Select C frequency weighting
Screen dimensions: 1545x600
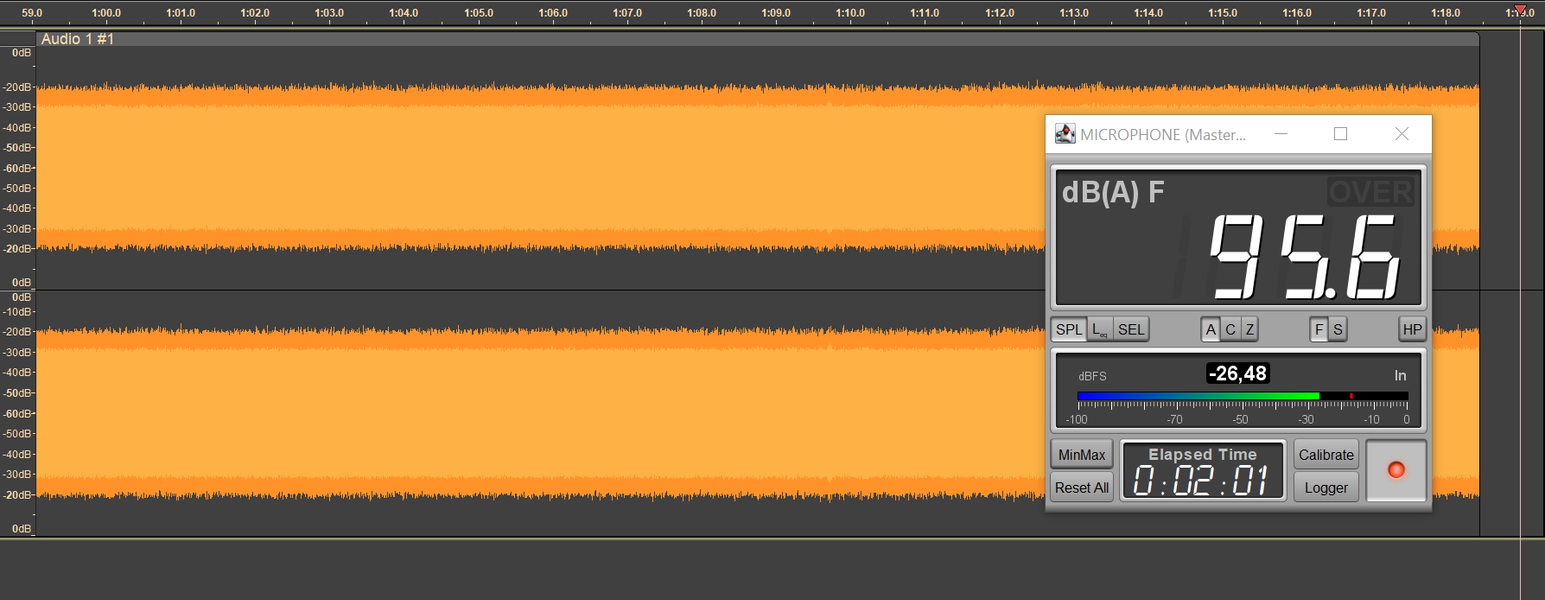[x=1230, y=329]
